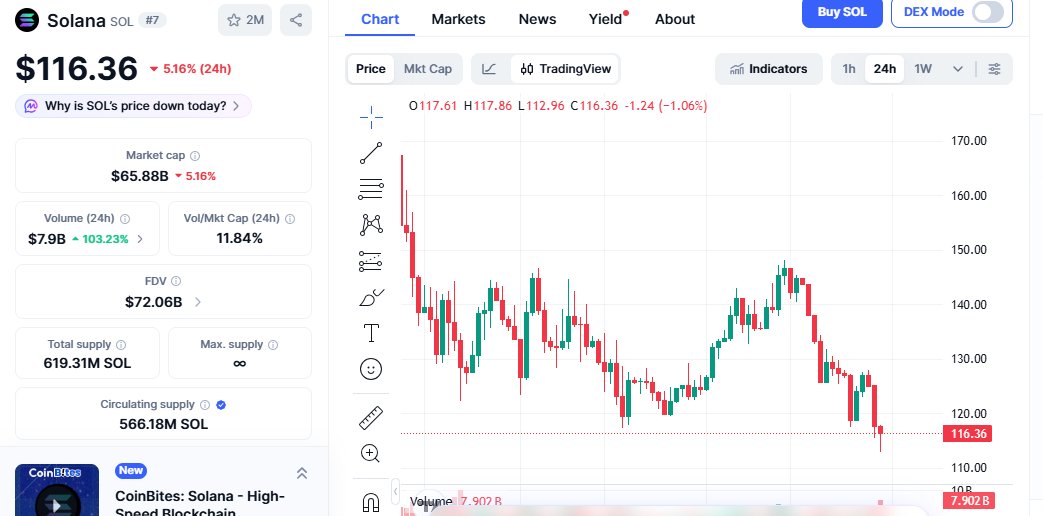
Task: Select the Fibonacci retracement tool
Action: click(x=371, y=188)
